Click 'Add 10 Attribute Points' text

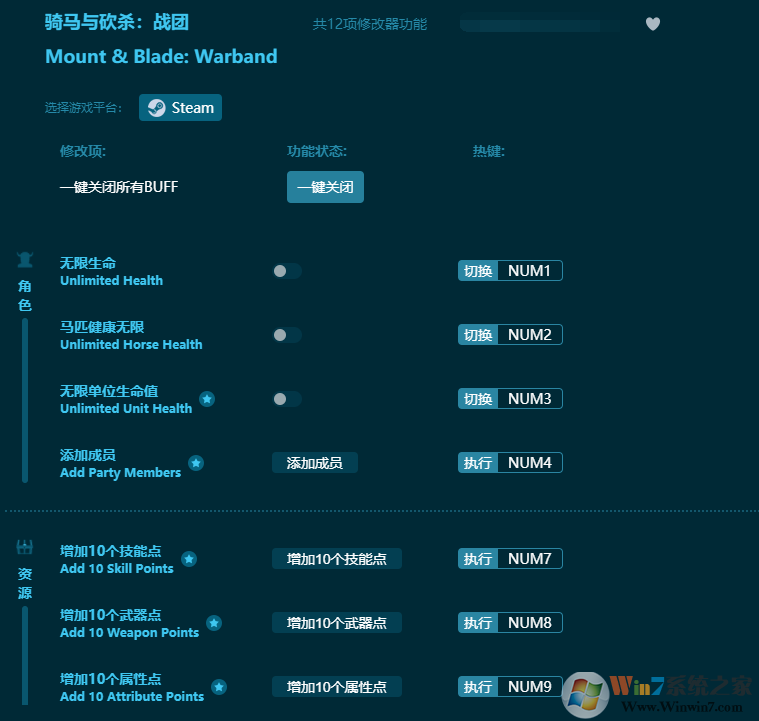click(x=132, y=696)
